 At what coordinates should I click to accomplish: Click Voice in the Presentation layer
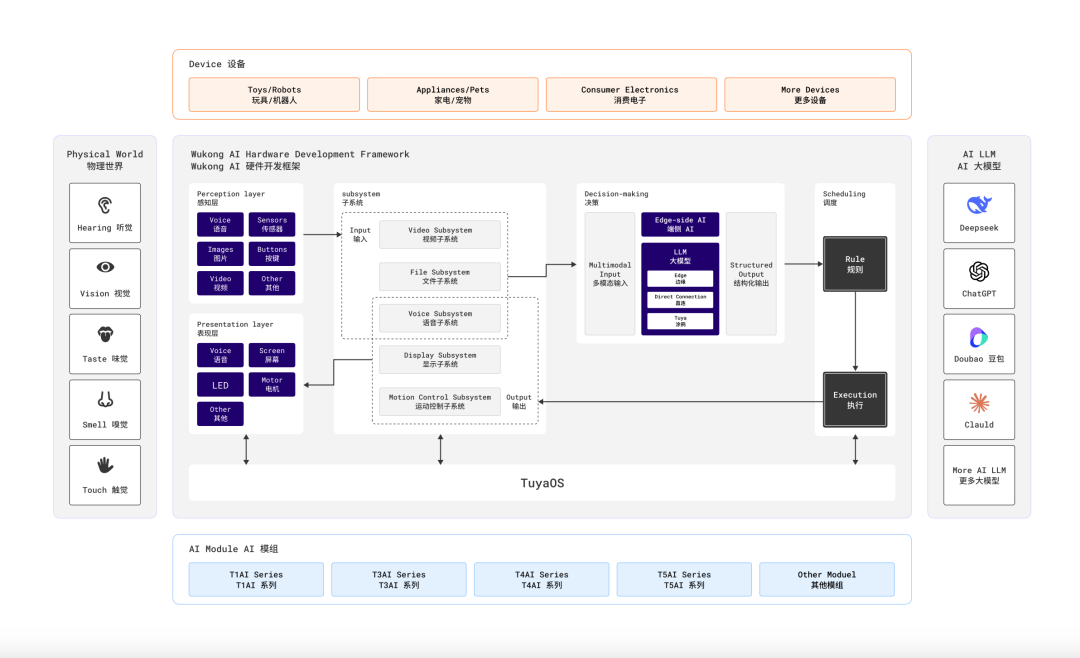click(x=220, y=355)
